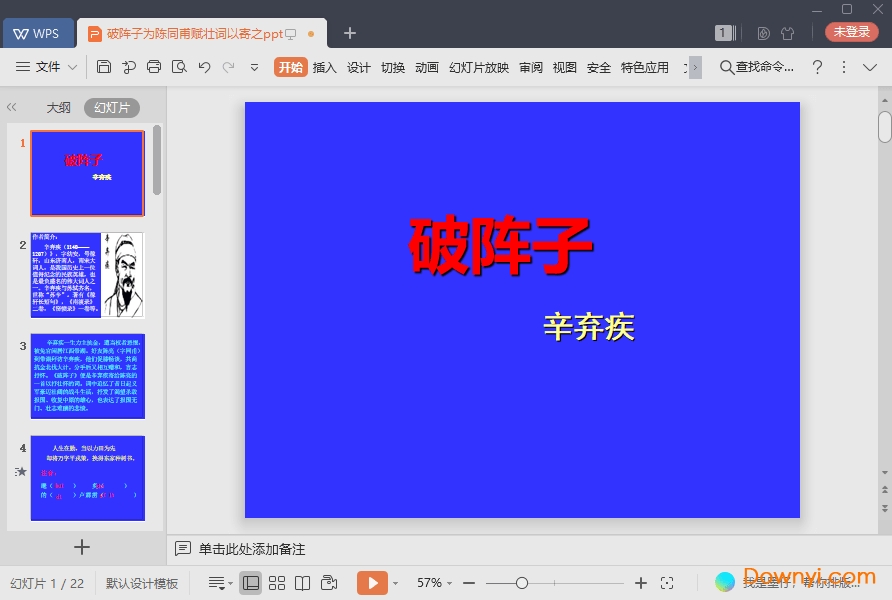The width and height of the screenshot is (892, 600).
Task: Start slideshow with the orange play button
Action: coord(373,582)
